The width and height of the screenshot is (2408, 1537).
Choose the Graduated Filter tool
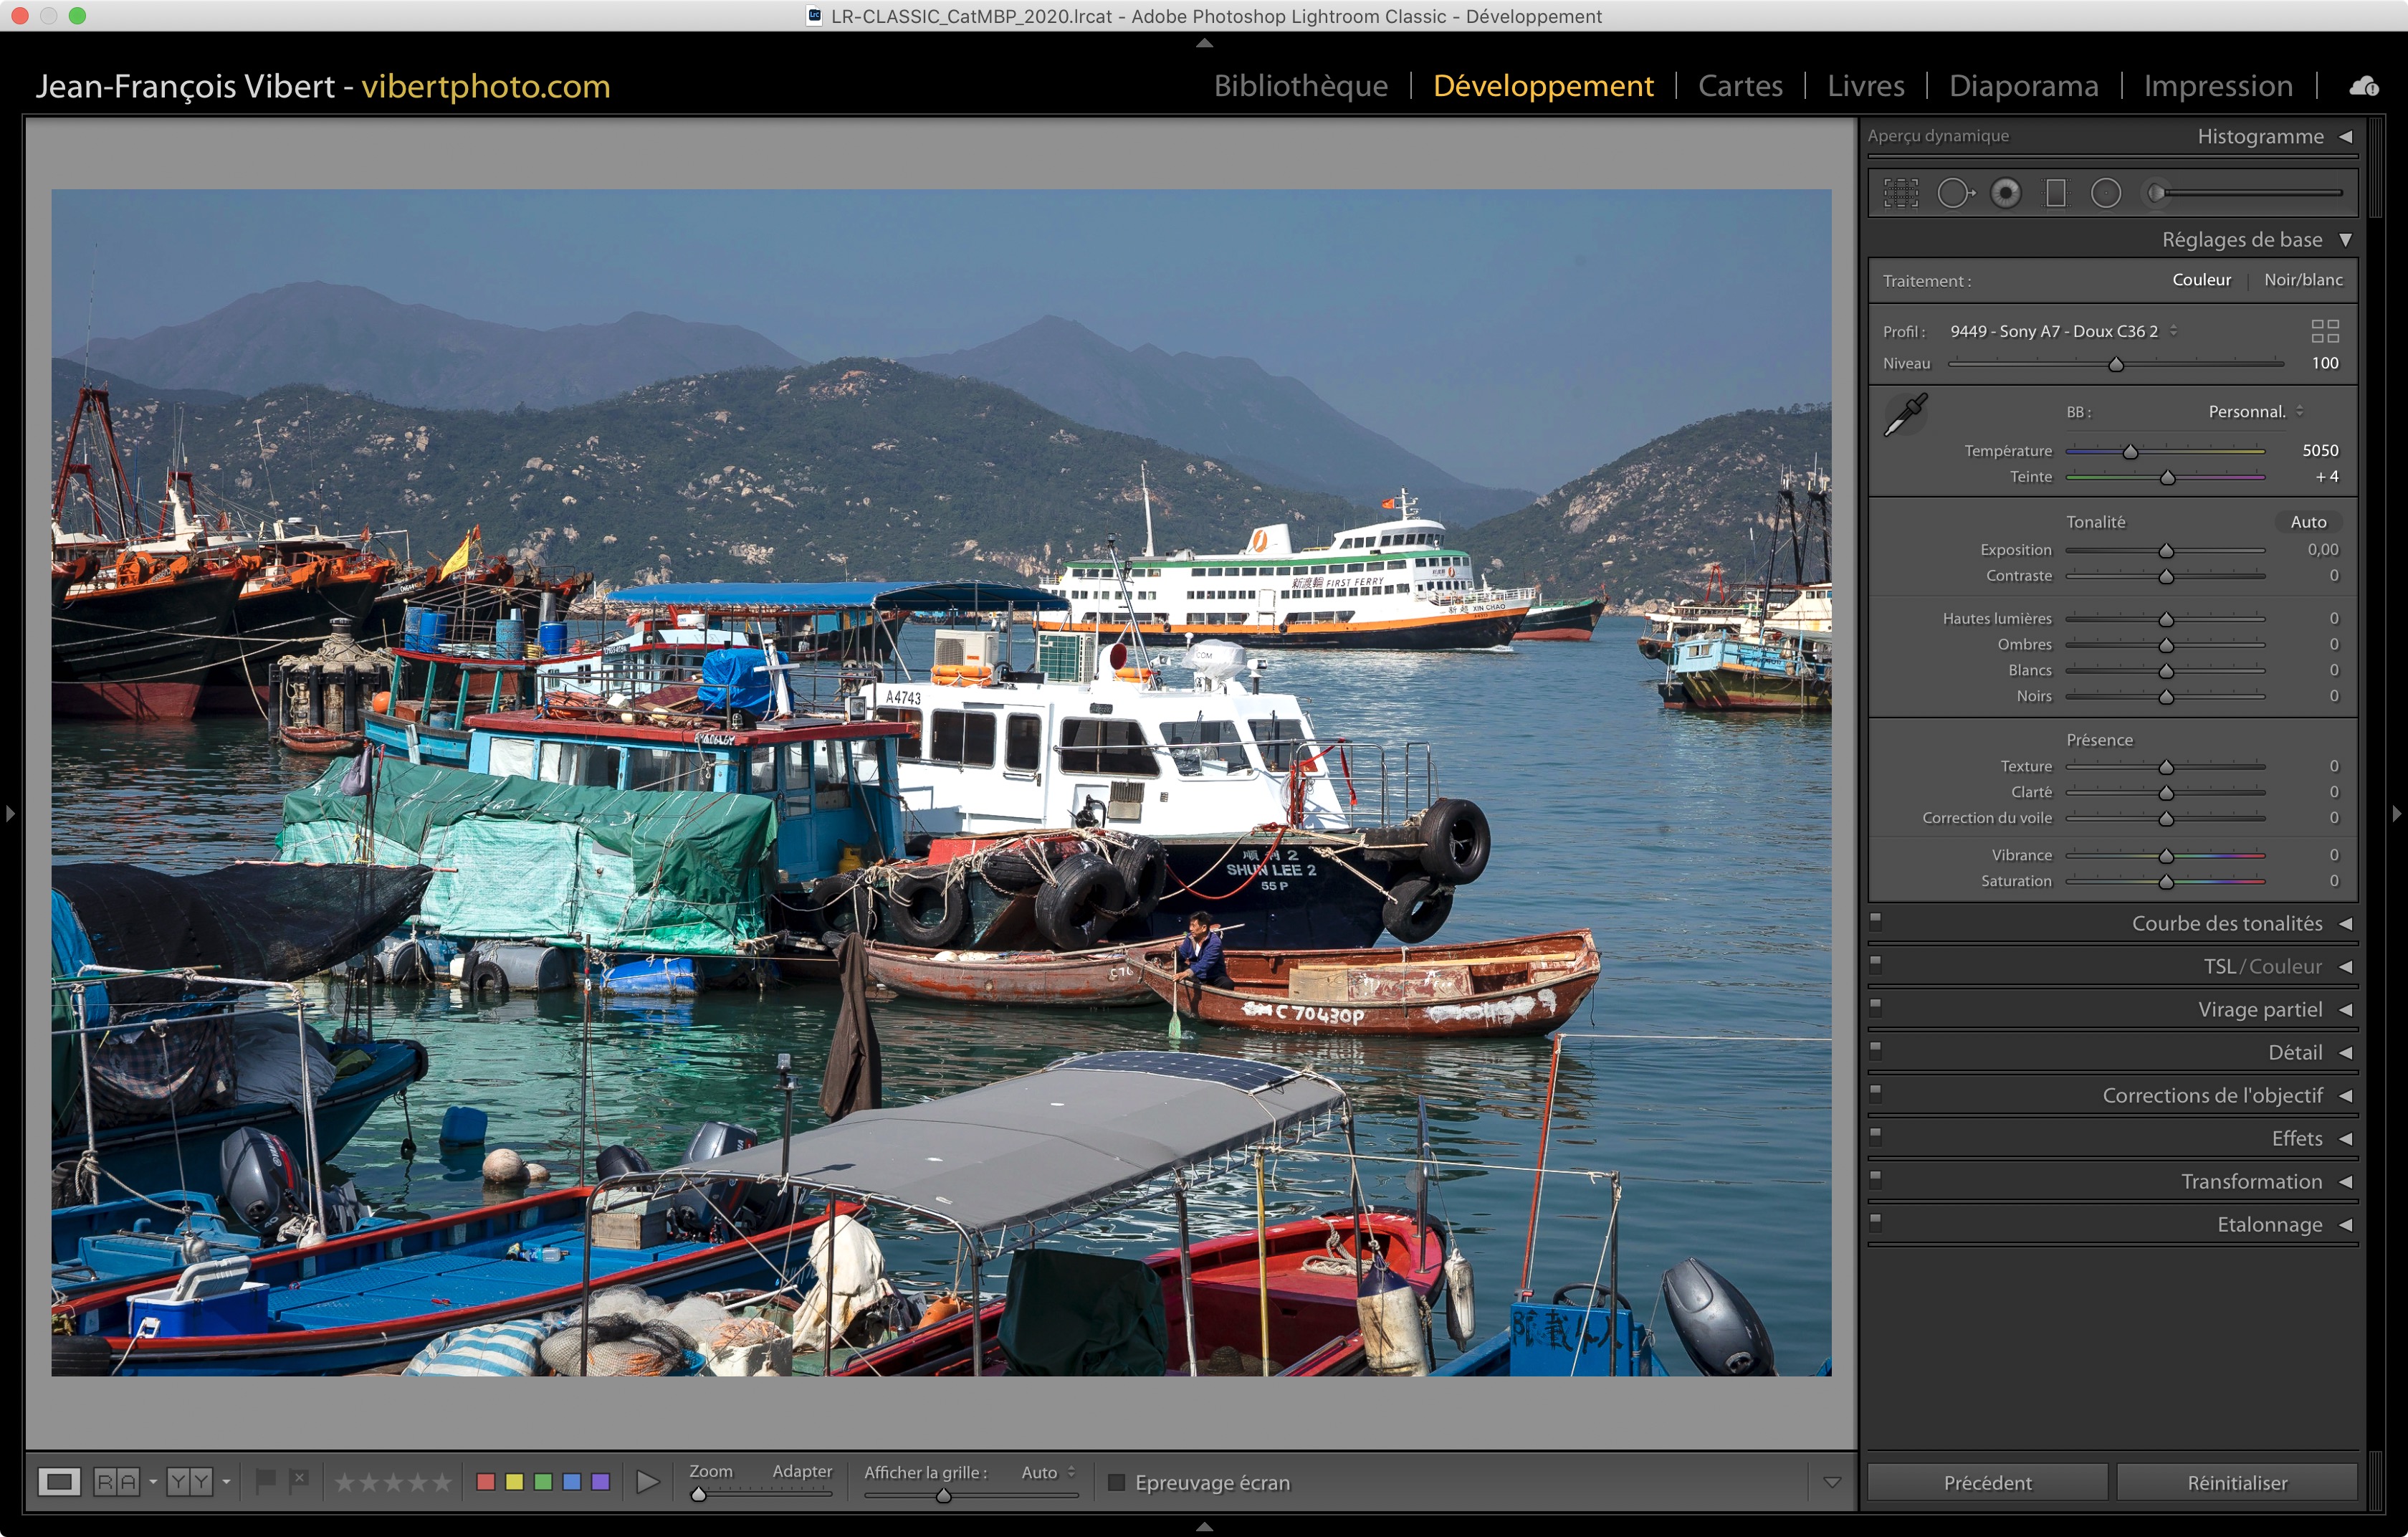click(2056, 193)
